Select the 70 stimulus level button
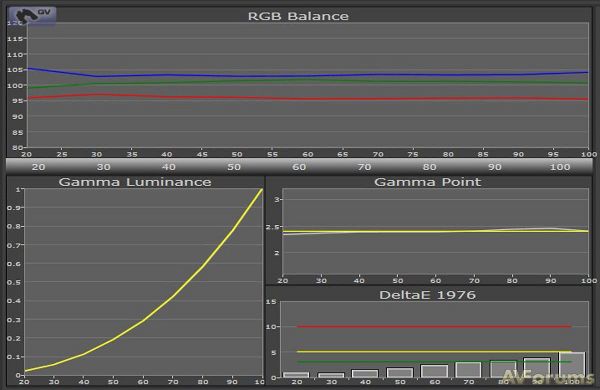The image size is (600, 390). (364, 167)
